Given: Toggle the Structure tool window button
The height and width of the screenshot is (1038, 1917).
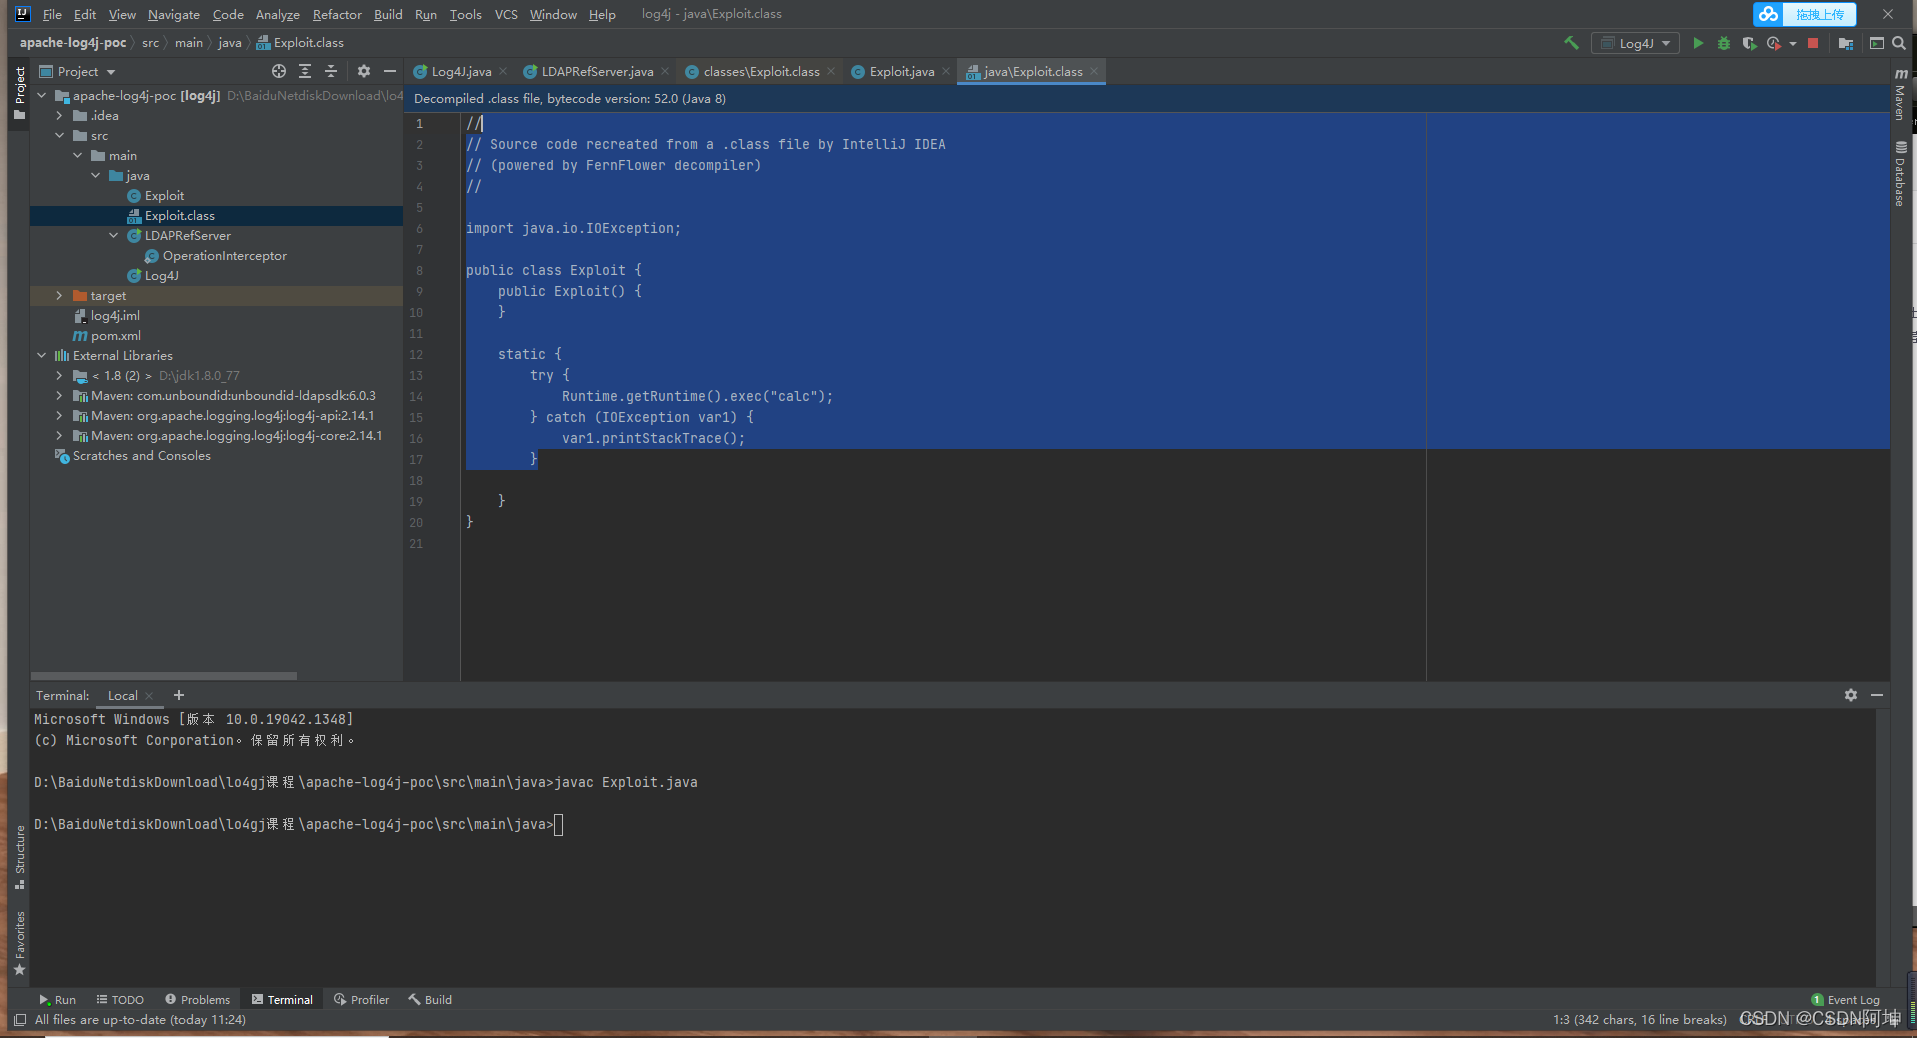Looking at the screenshot, I should (19, 857).
